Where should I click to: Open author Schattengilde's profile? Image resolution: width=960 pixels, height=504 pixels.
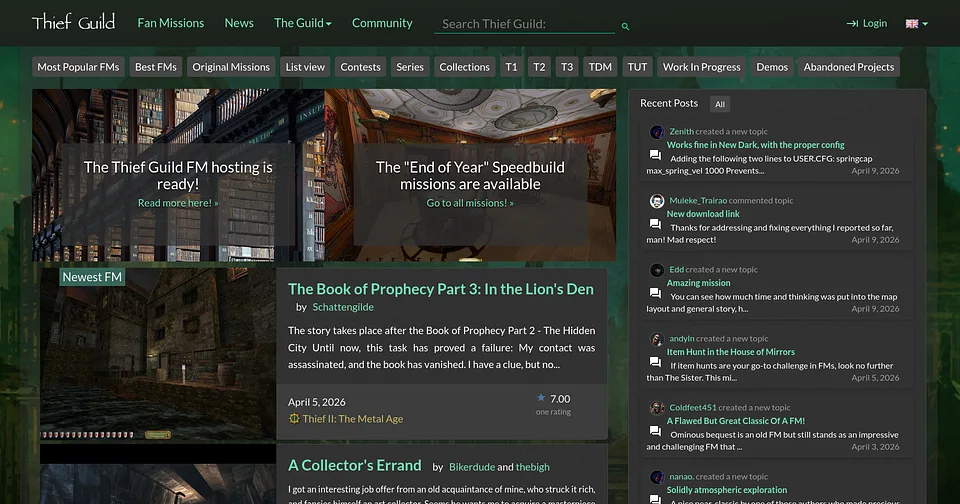(343, 307)
